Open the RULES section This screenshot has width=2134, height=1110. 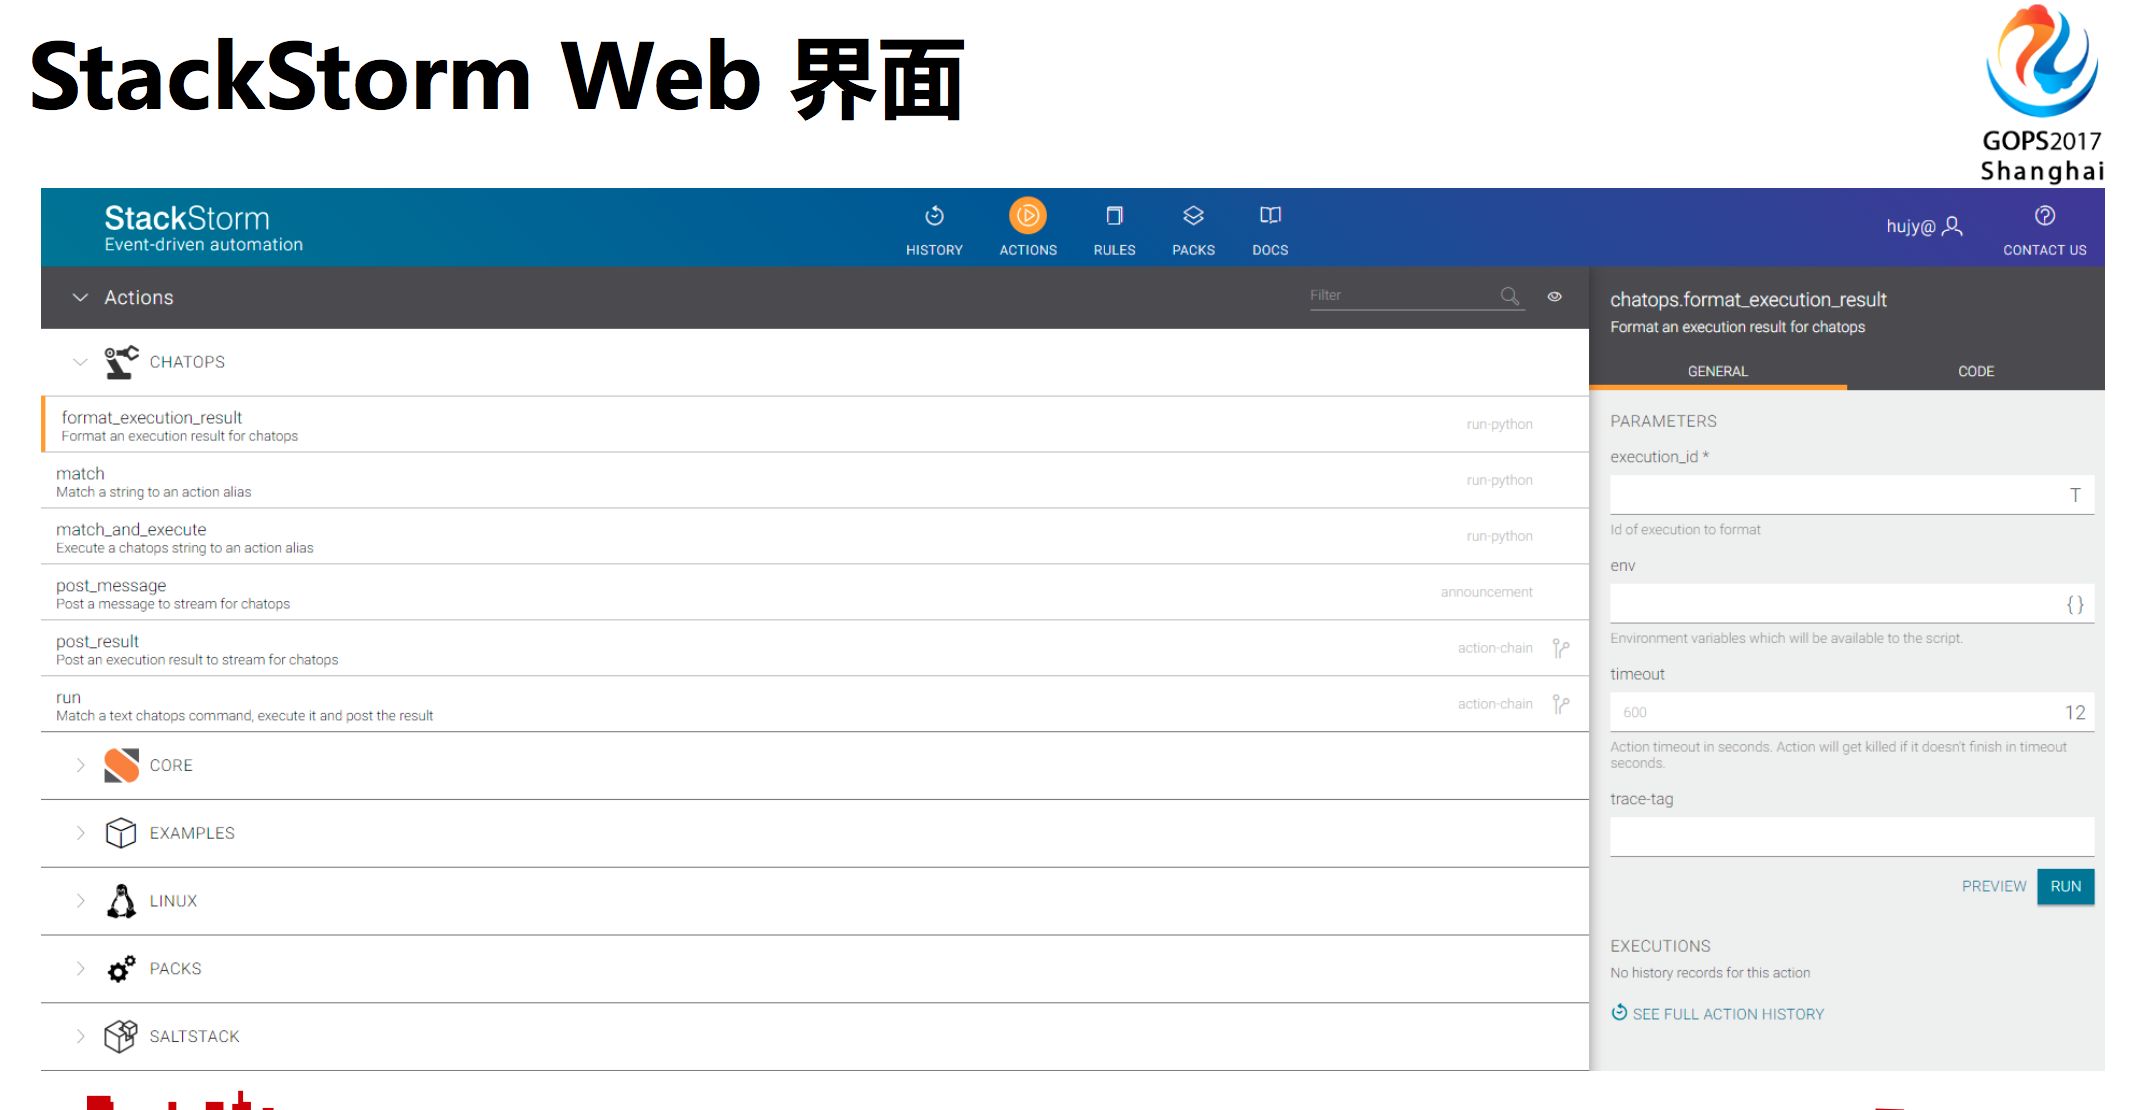[1113, 228]
